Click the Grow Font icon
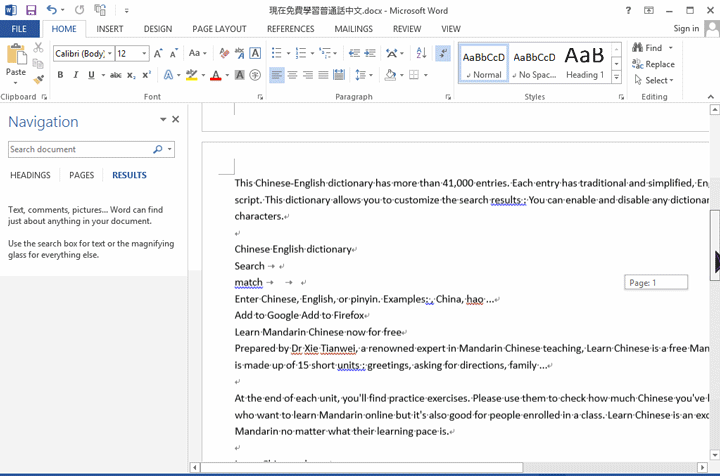720x476 pixels. (158, 54)
